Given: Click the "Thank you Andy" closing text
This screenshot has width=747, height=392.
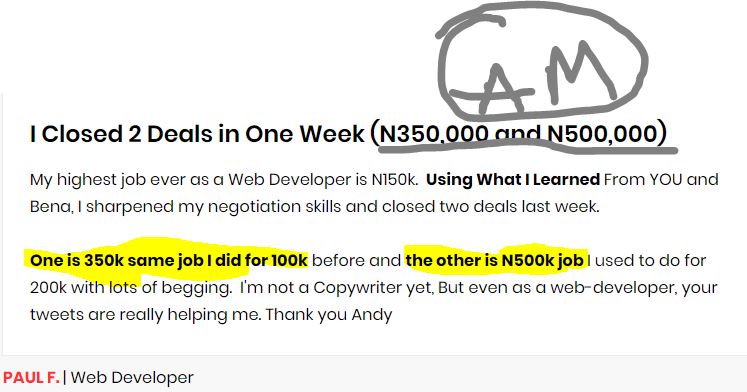Looking at the screenshot, I should click(329, 315).
